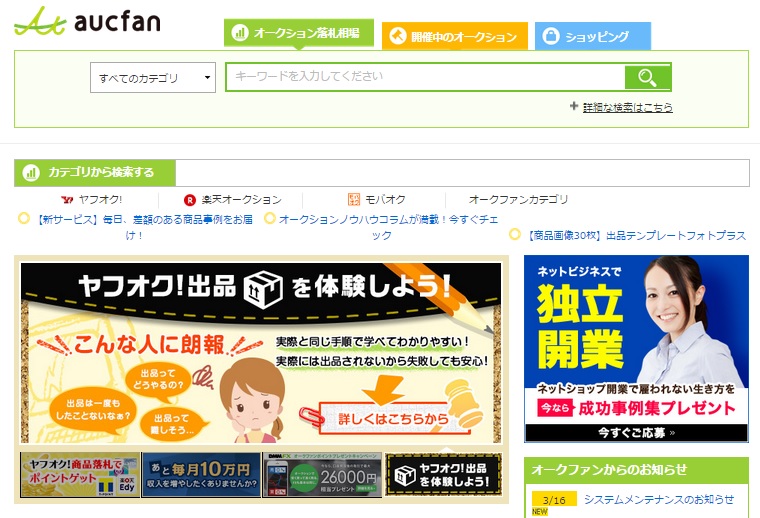
Task: Click the orange モバオク icon
Action: point(354,200)
